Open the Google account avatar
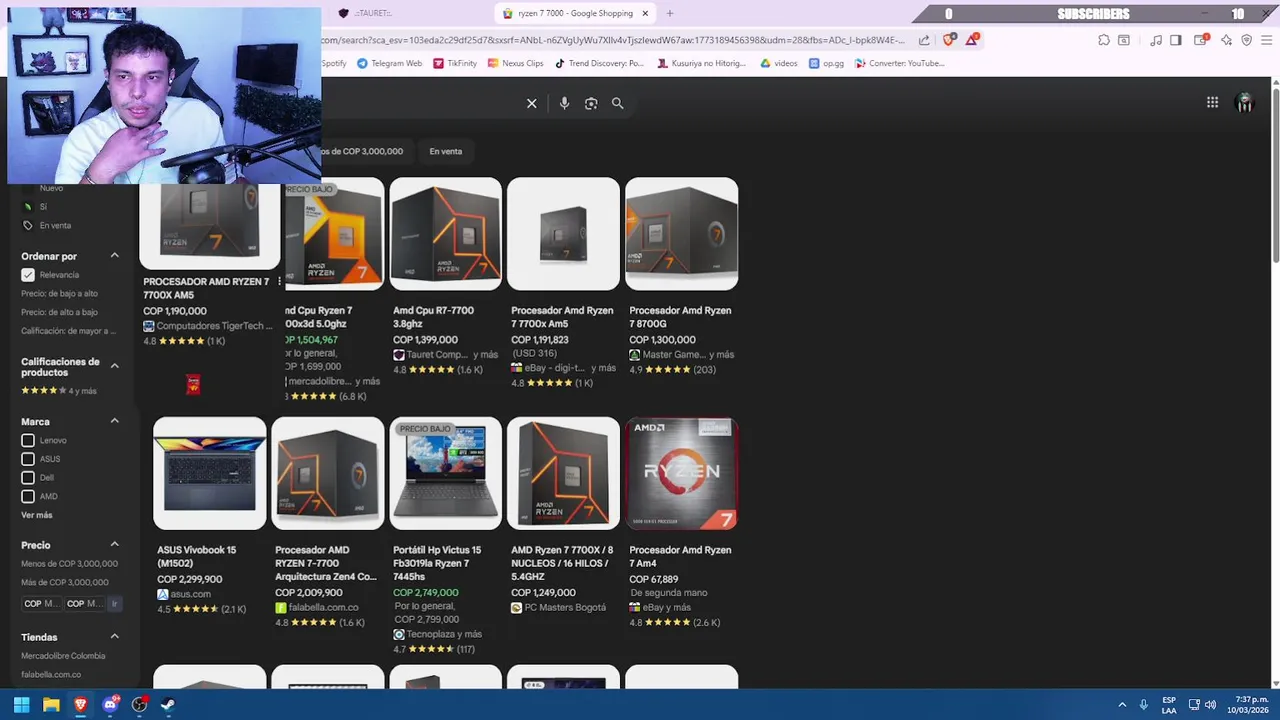The width and height of the screenshot is (1280, 720). pyautogui.click(x=1245, y=102)
